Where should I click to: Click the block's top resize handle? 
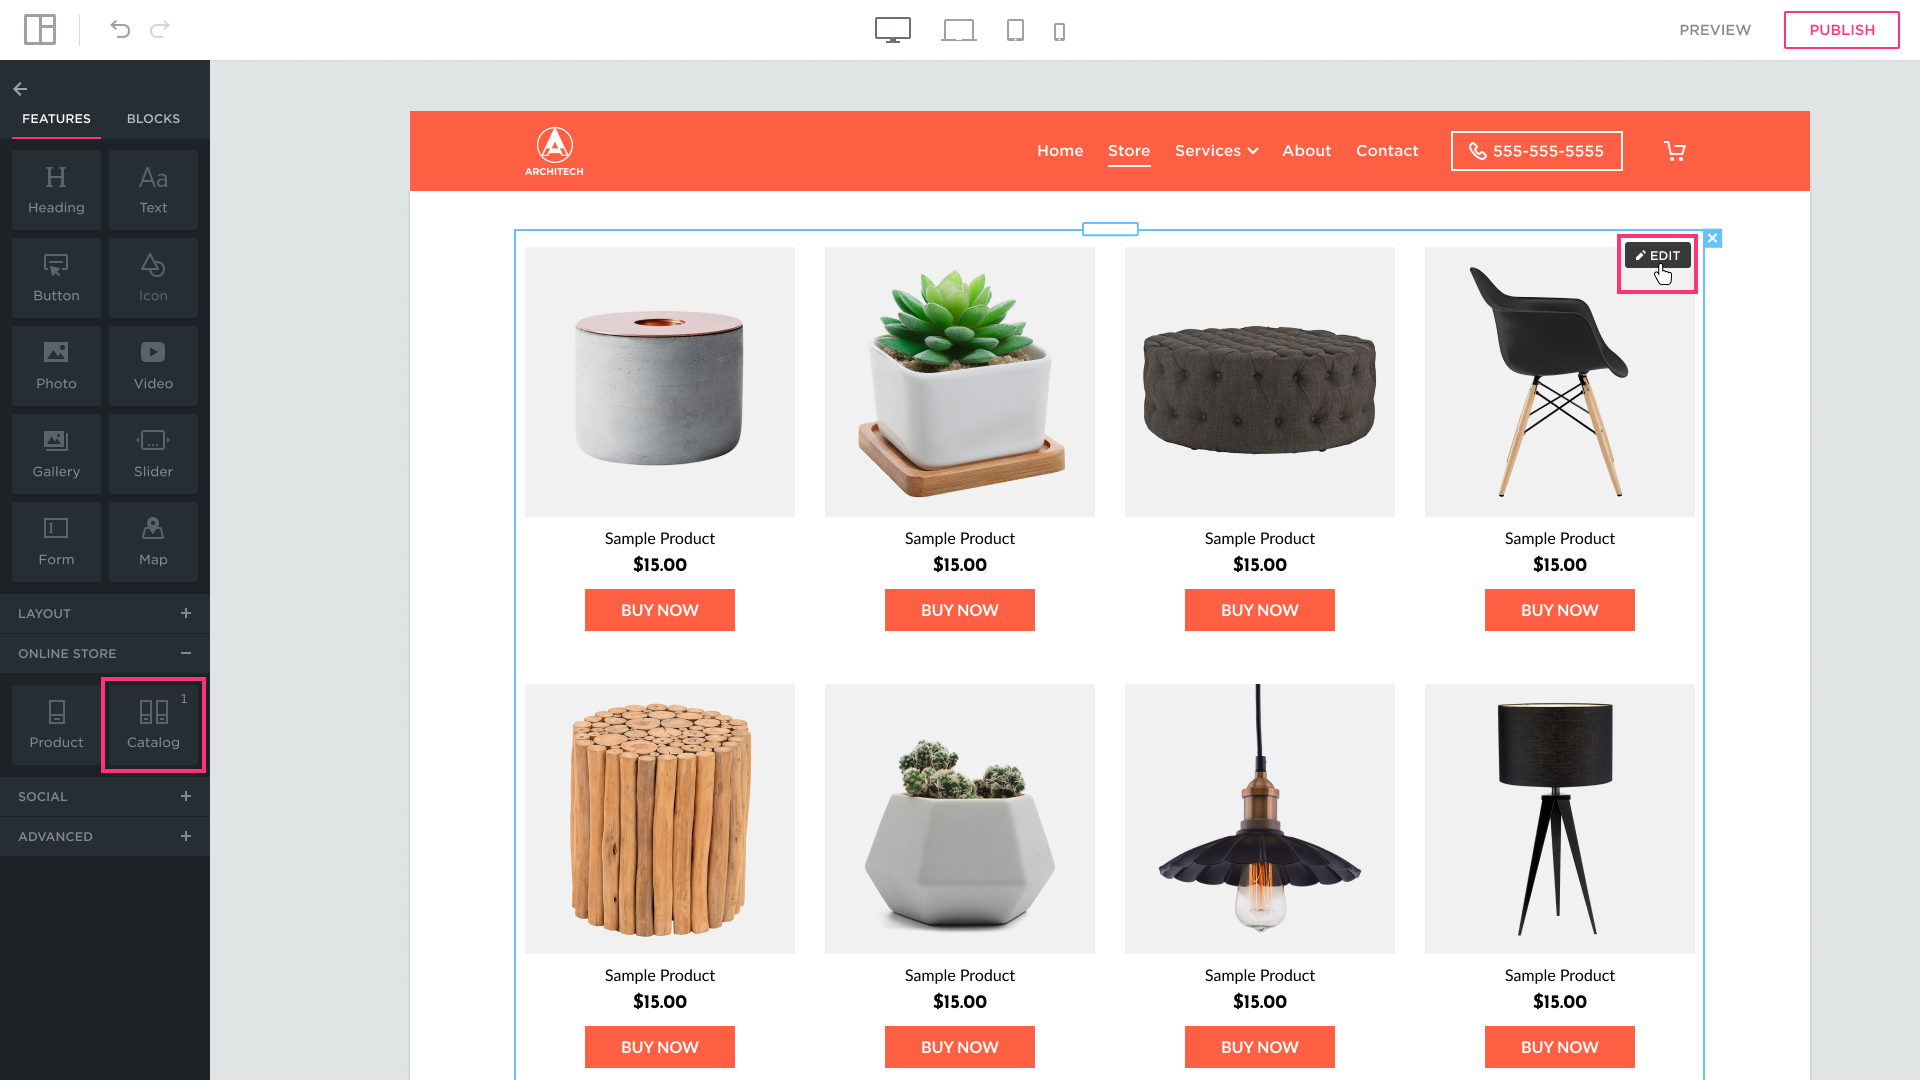click(1110, 229)
